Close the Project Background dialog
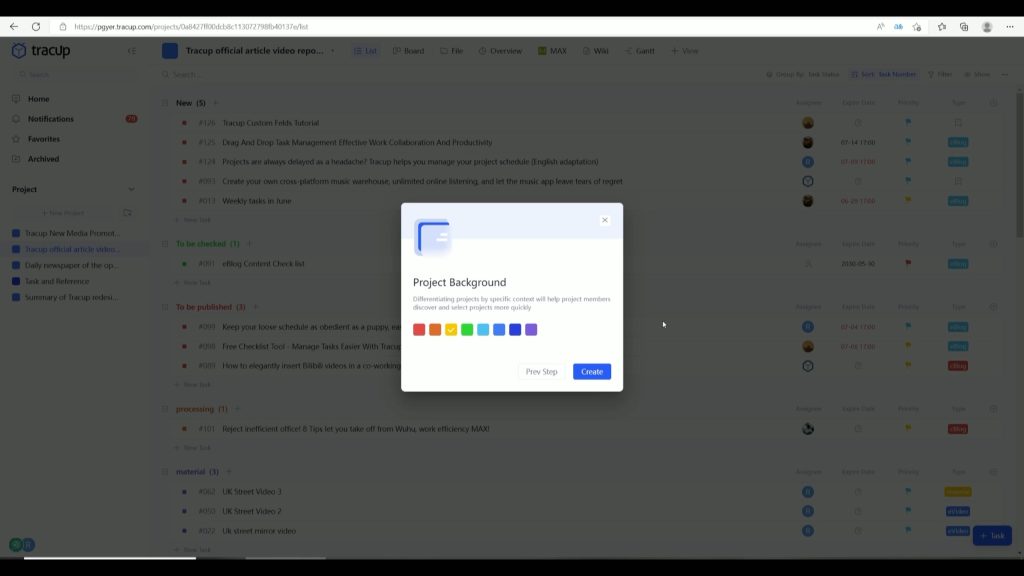Screen dimensions: 1024x576 point(604,220)
